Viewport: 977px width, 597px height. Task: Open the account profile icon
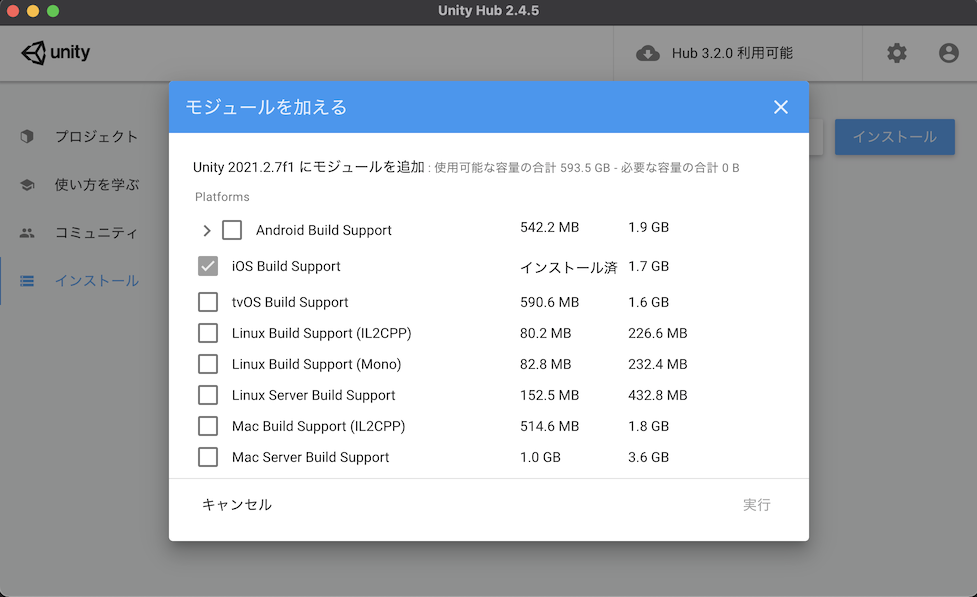point(949,53)
